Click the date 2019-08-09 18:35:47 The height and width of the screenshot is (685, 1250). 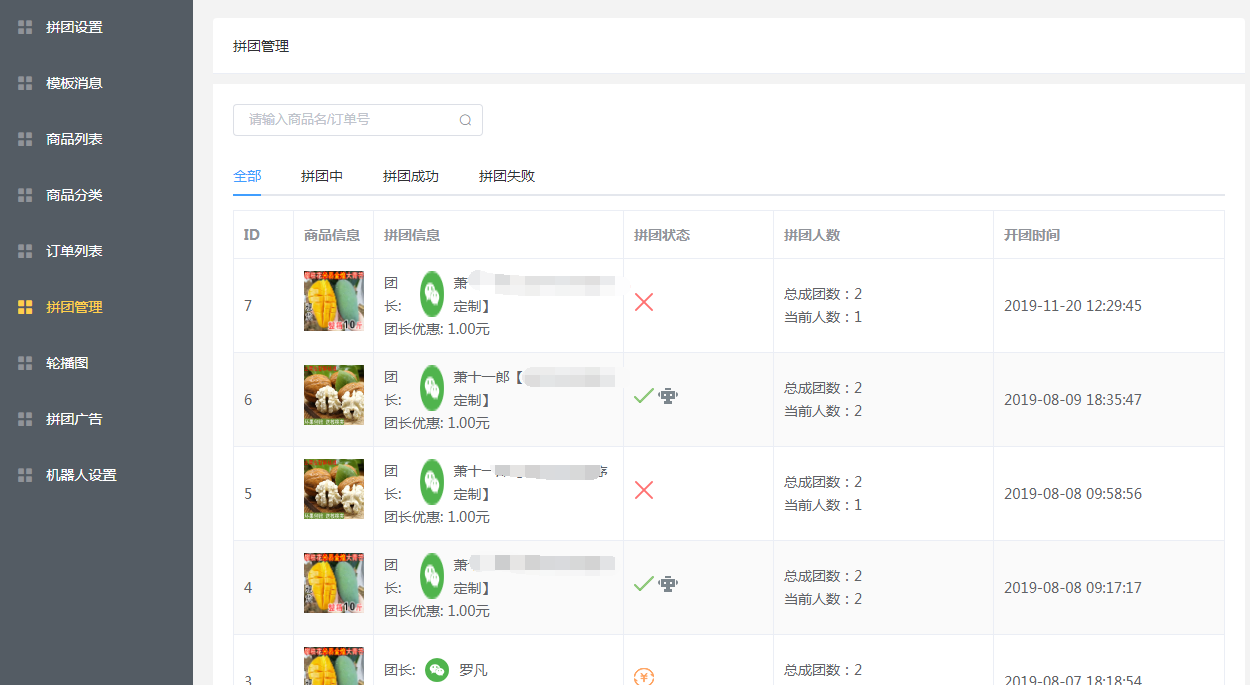[x=1073, y=400]
